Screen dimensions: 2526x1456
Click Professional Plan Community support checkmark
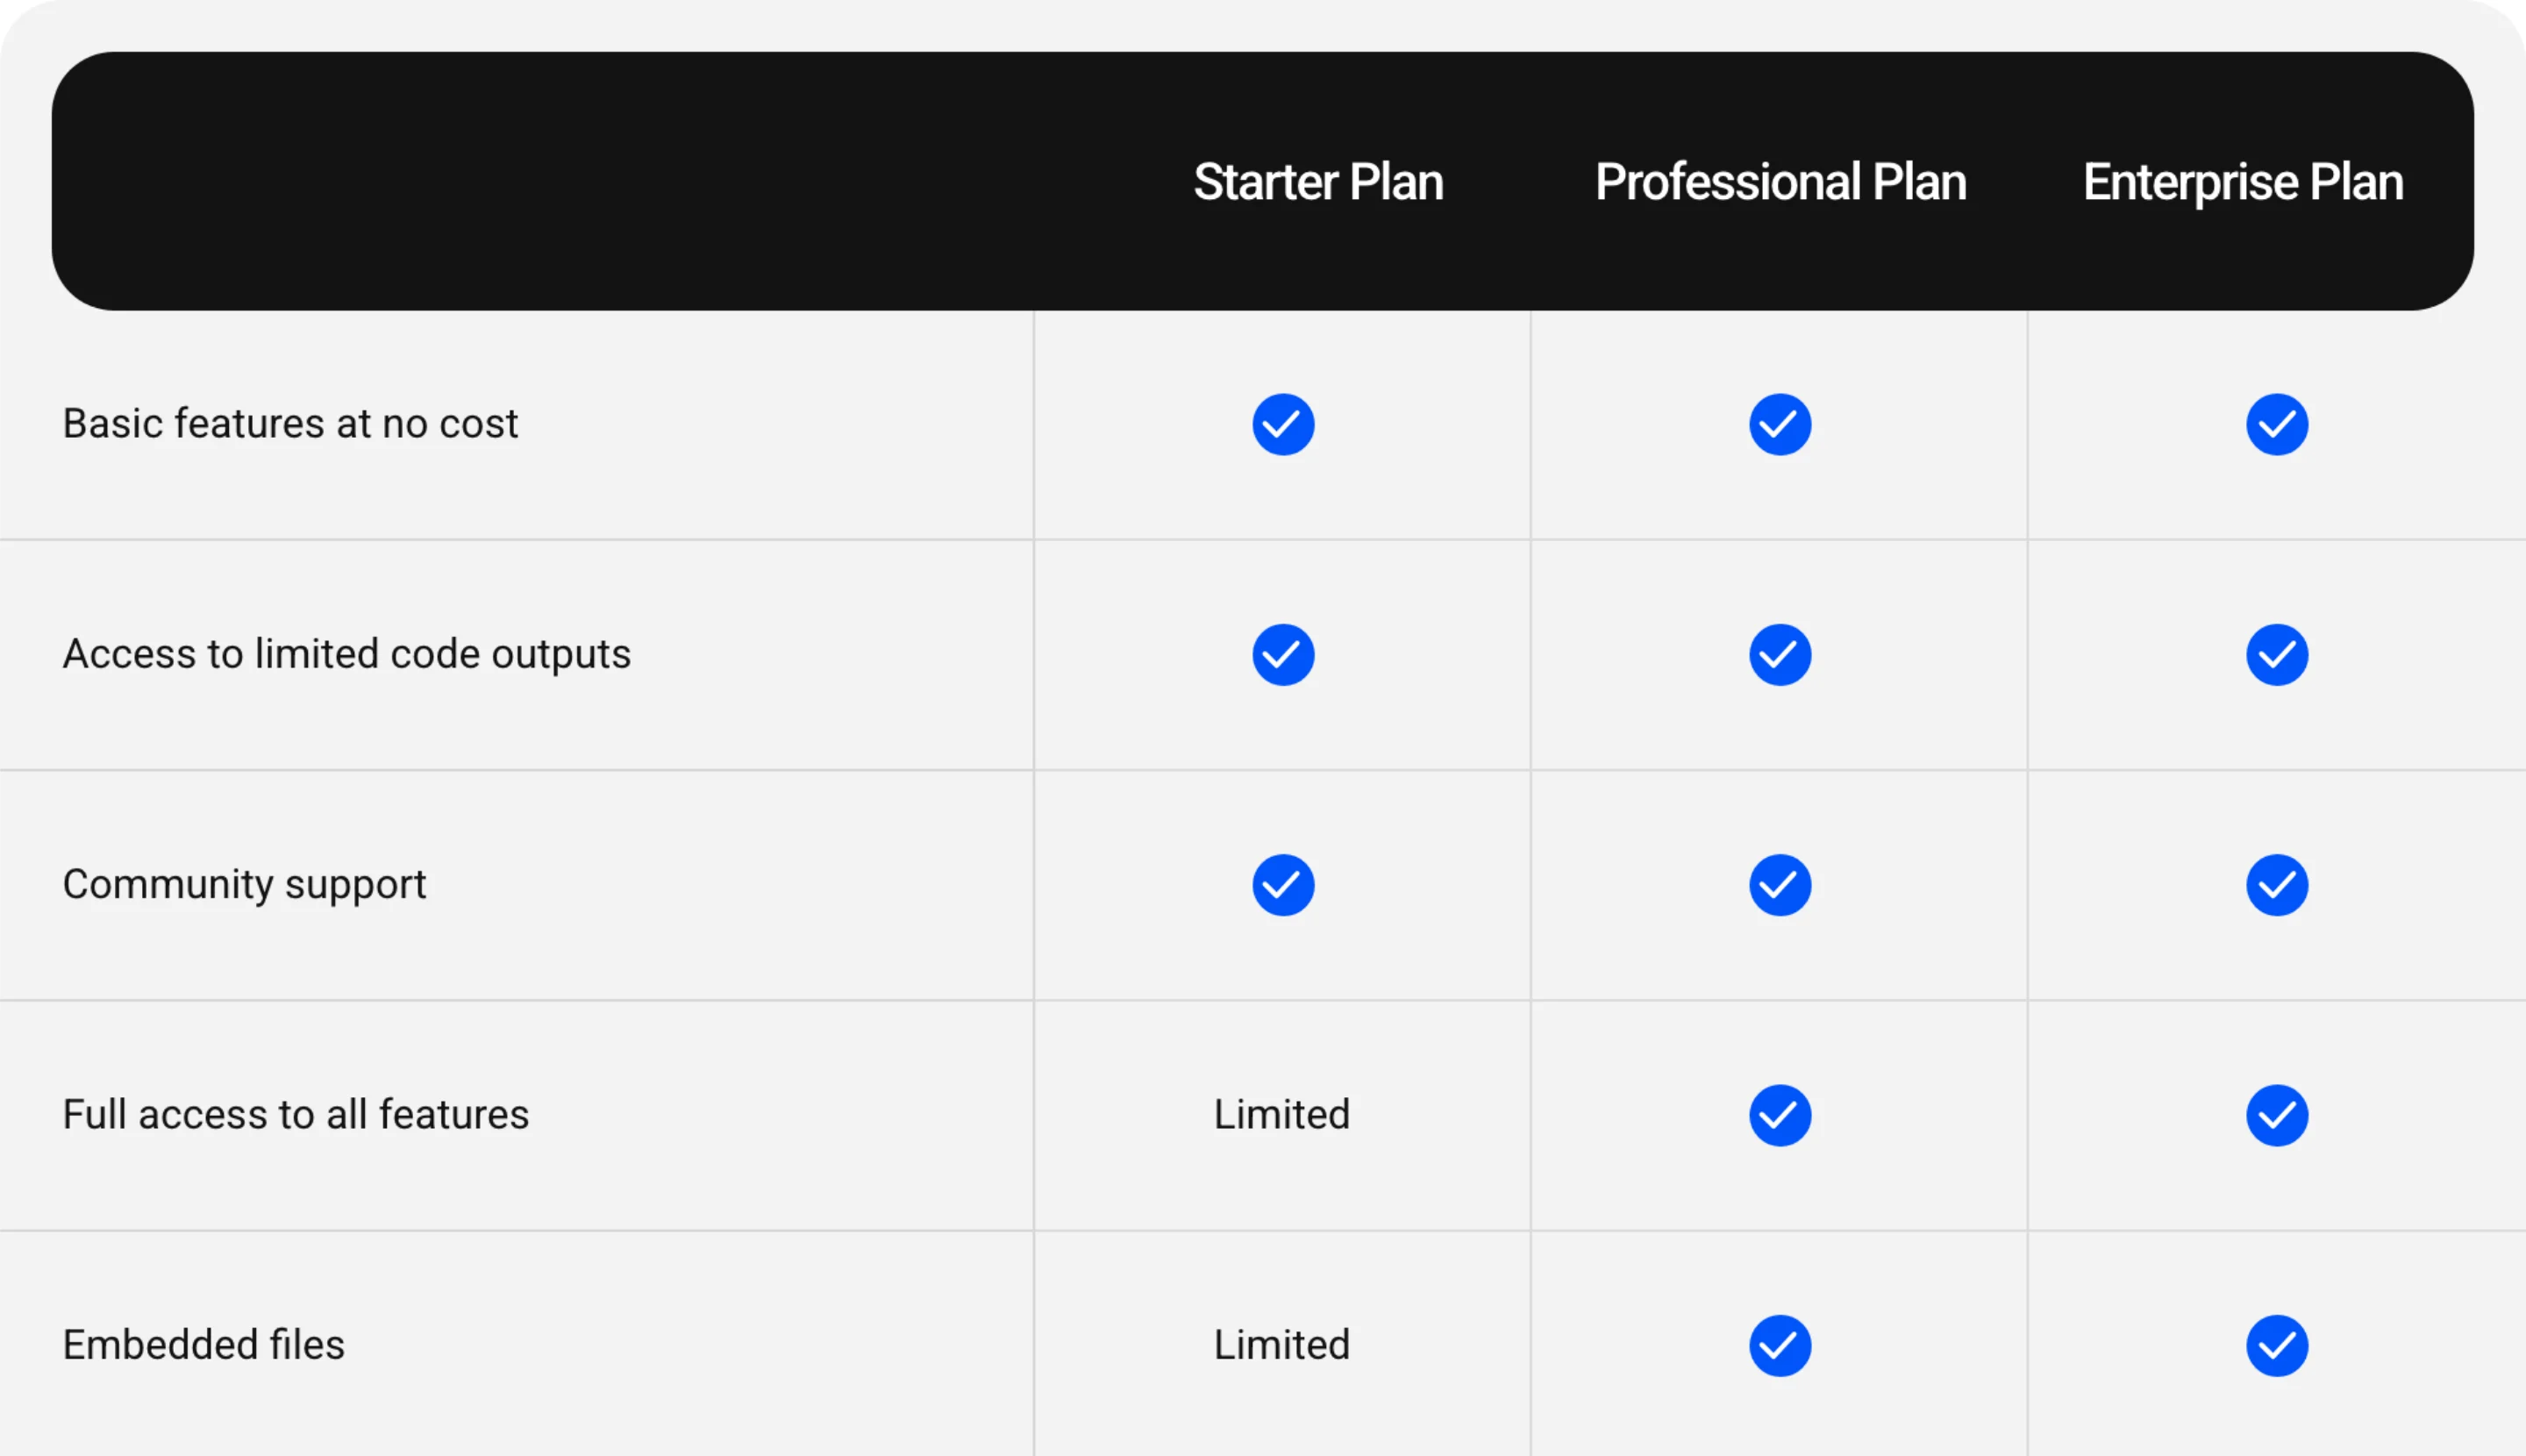point(1780,885)
